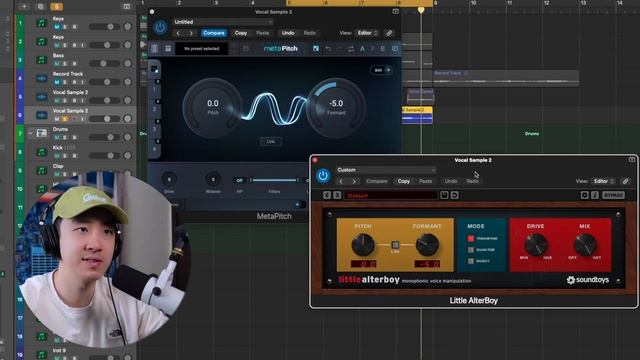Click next setting arrow in Little AlterBoy header
Screen dimensions: 640x360
354,181
